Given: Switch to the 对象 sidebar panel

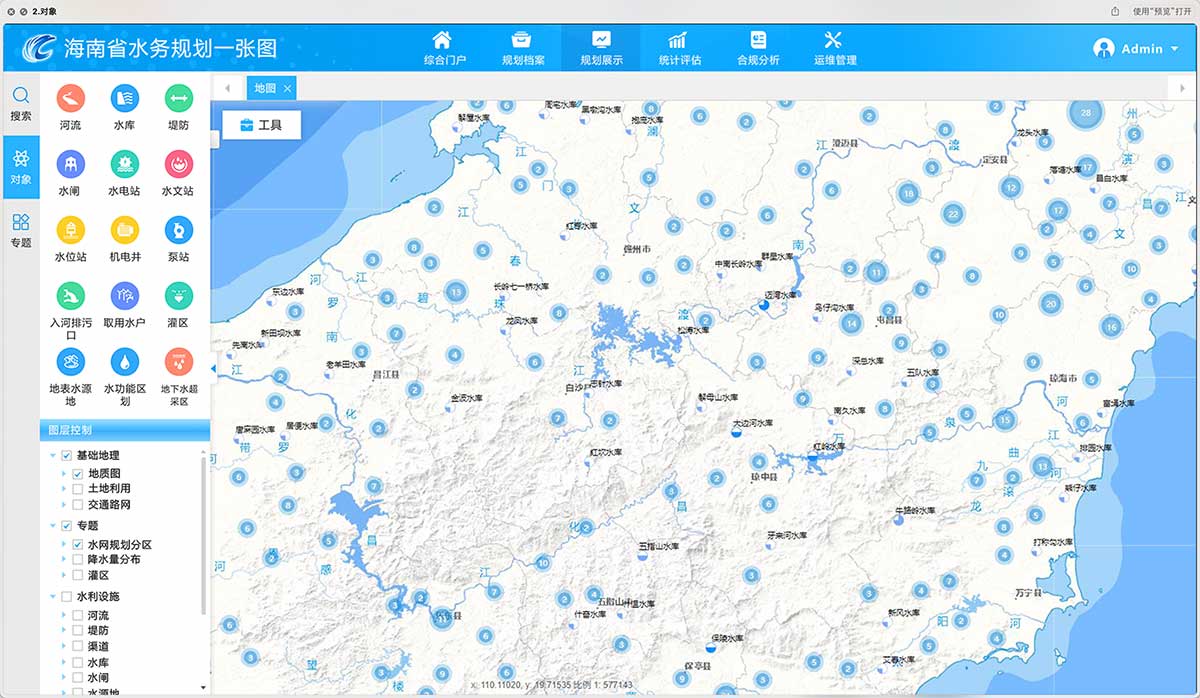Looking at the screenshot, I should coord(20,167).
